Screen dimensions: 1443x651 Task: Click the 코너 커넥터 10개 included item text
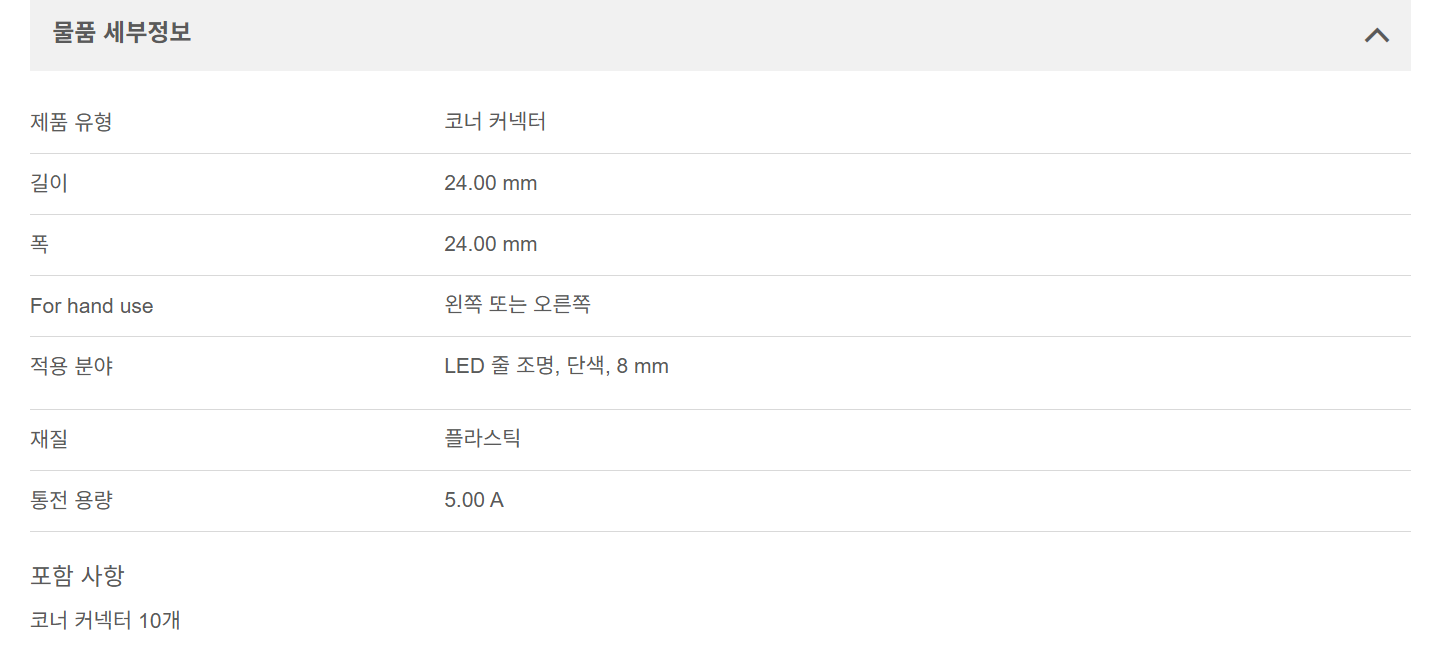tap(105, 620)
